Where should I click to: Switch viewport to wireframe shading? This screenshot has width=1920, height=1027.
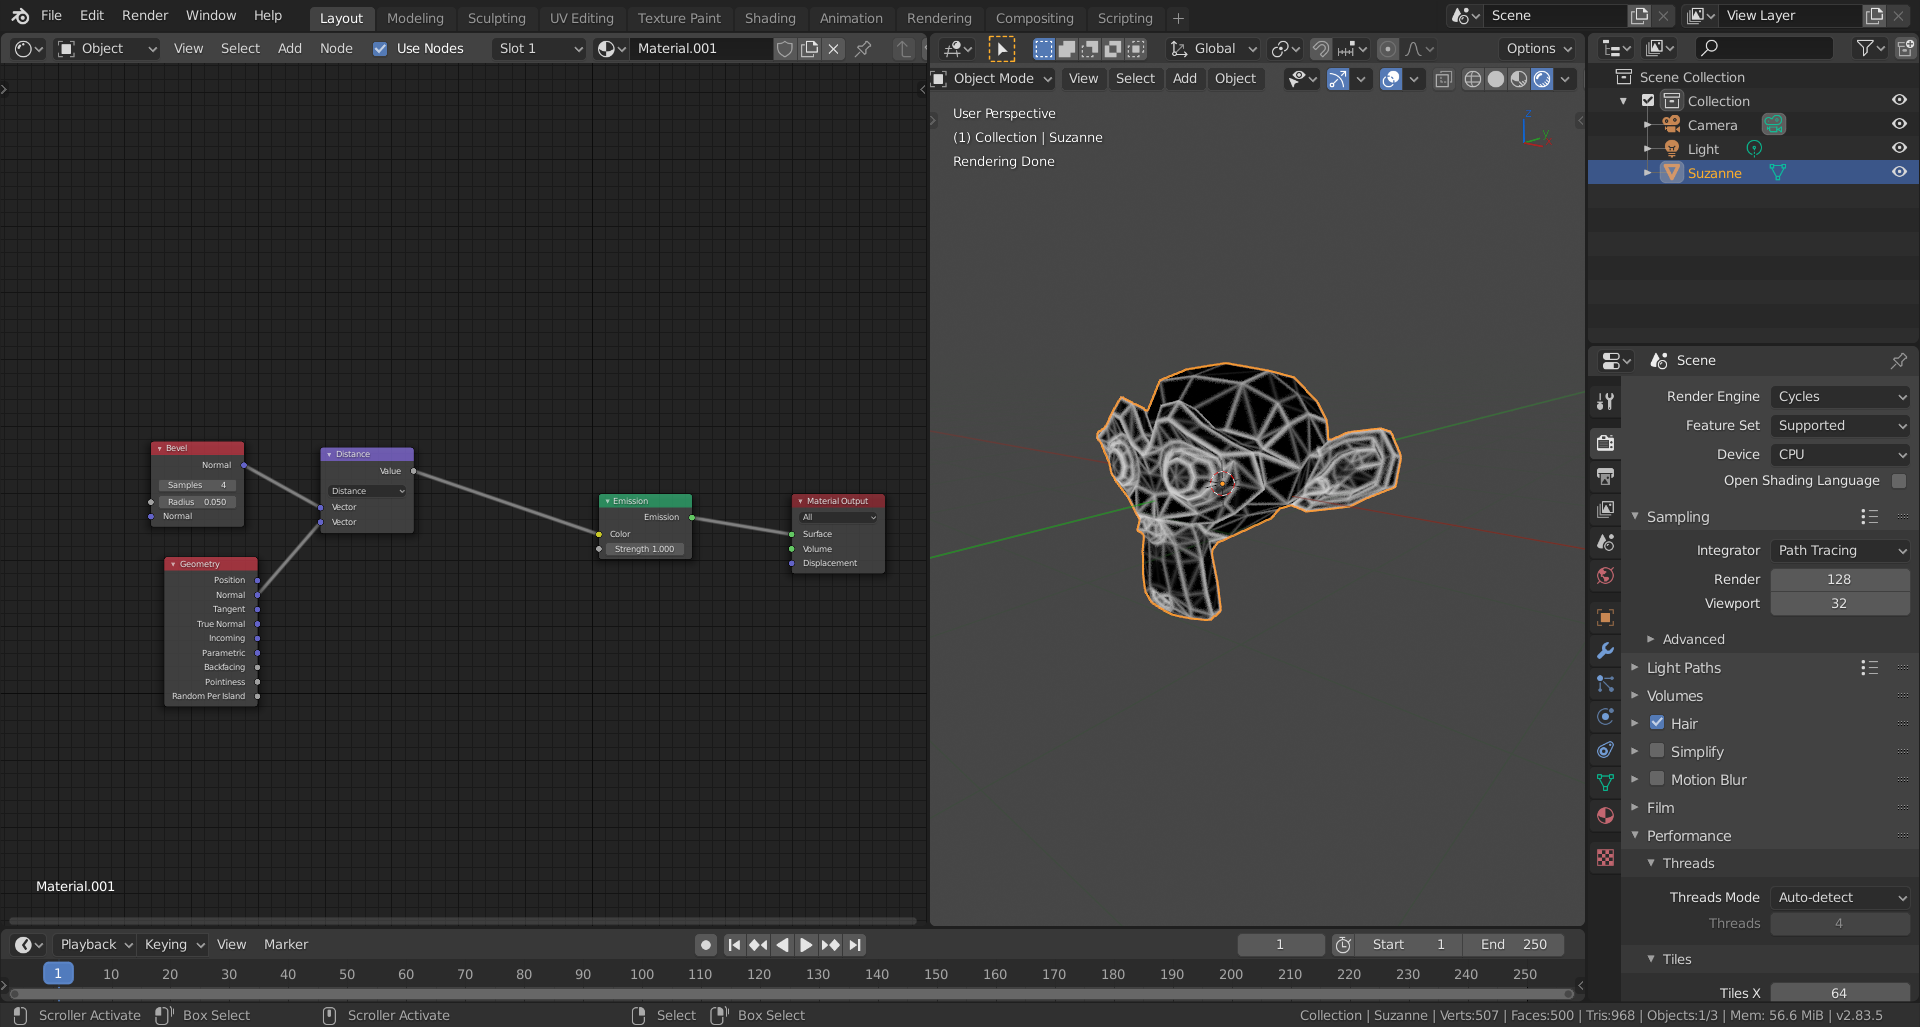[x=1472, y=79]
